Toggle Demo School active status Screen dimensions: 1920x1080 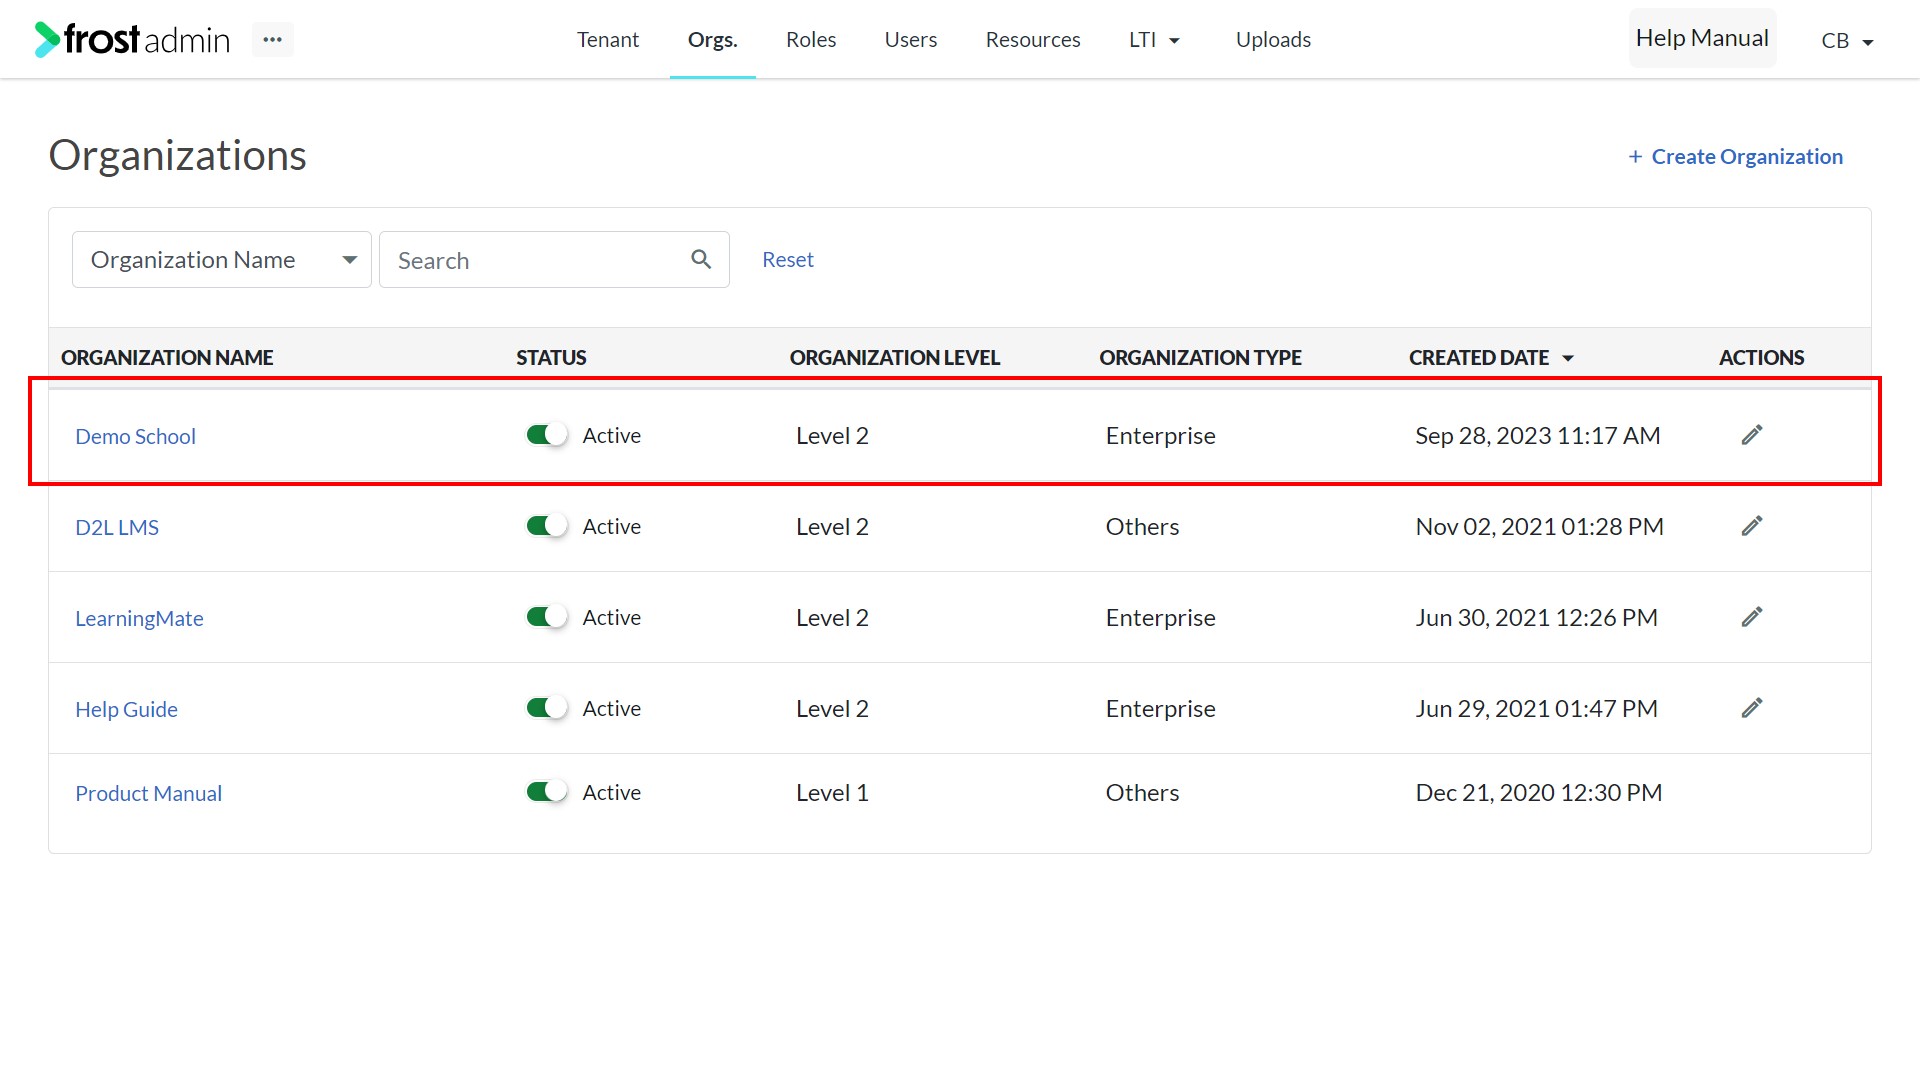(x=547, y=435)
